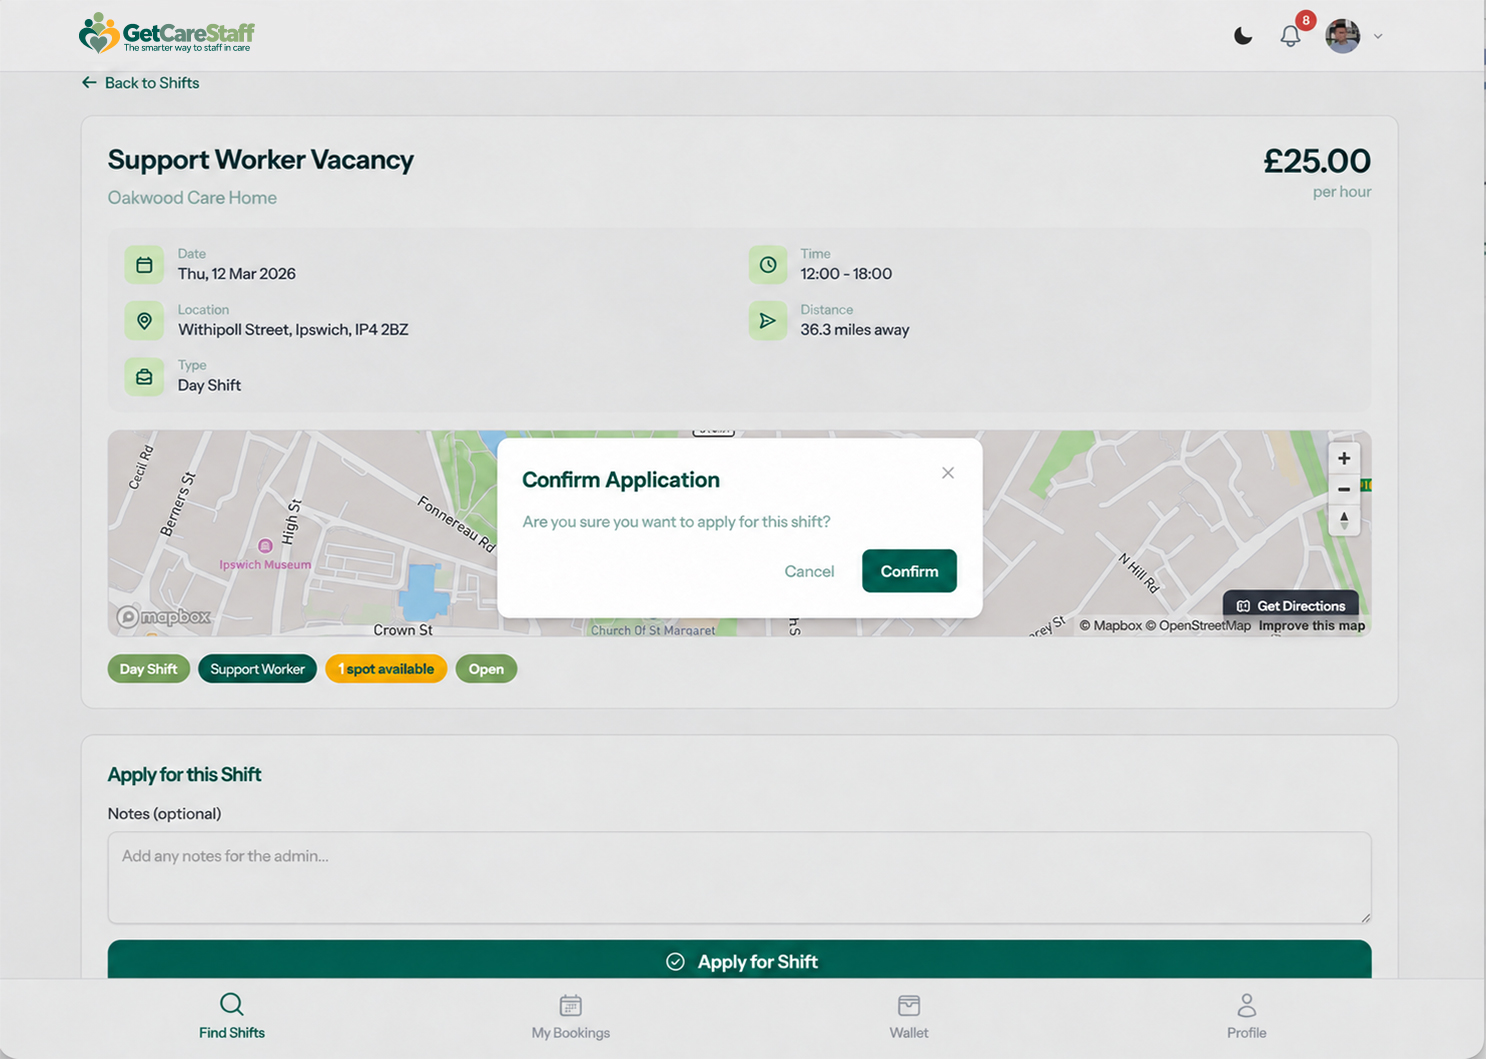Open the user avatar photo
This screenshot has height=1059, width=1486.
point(1342,36)
